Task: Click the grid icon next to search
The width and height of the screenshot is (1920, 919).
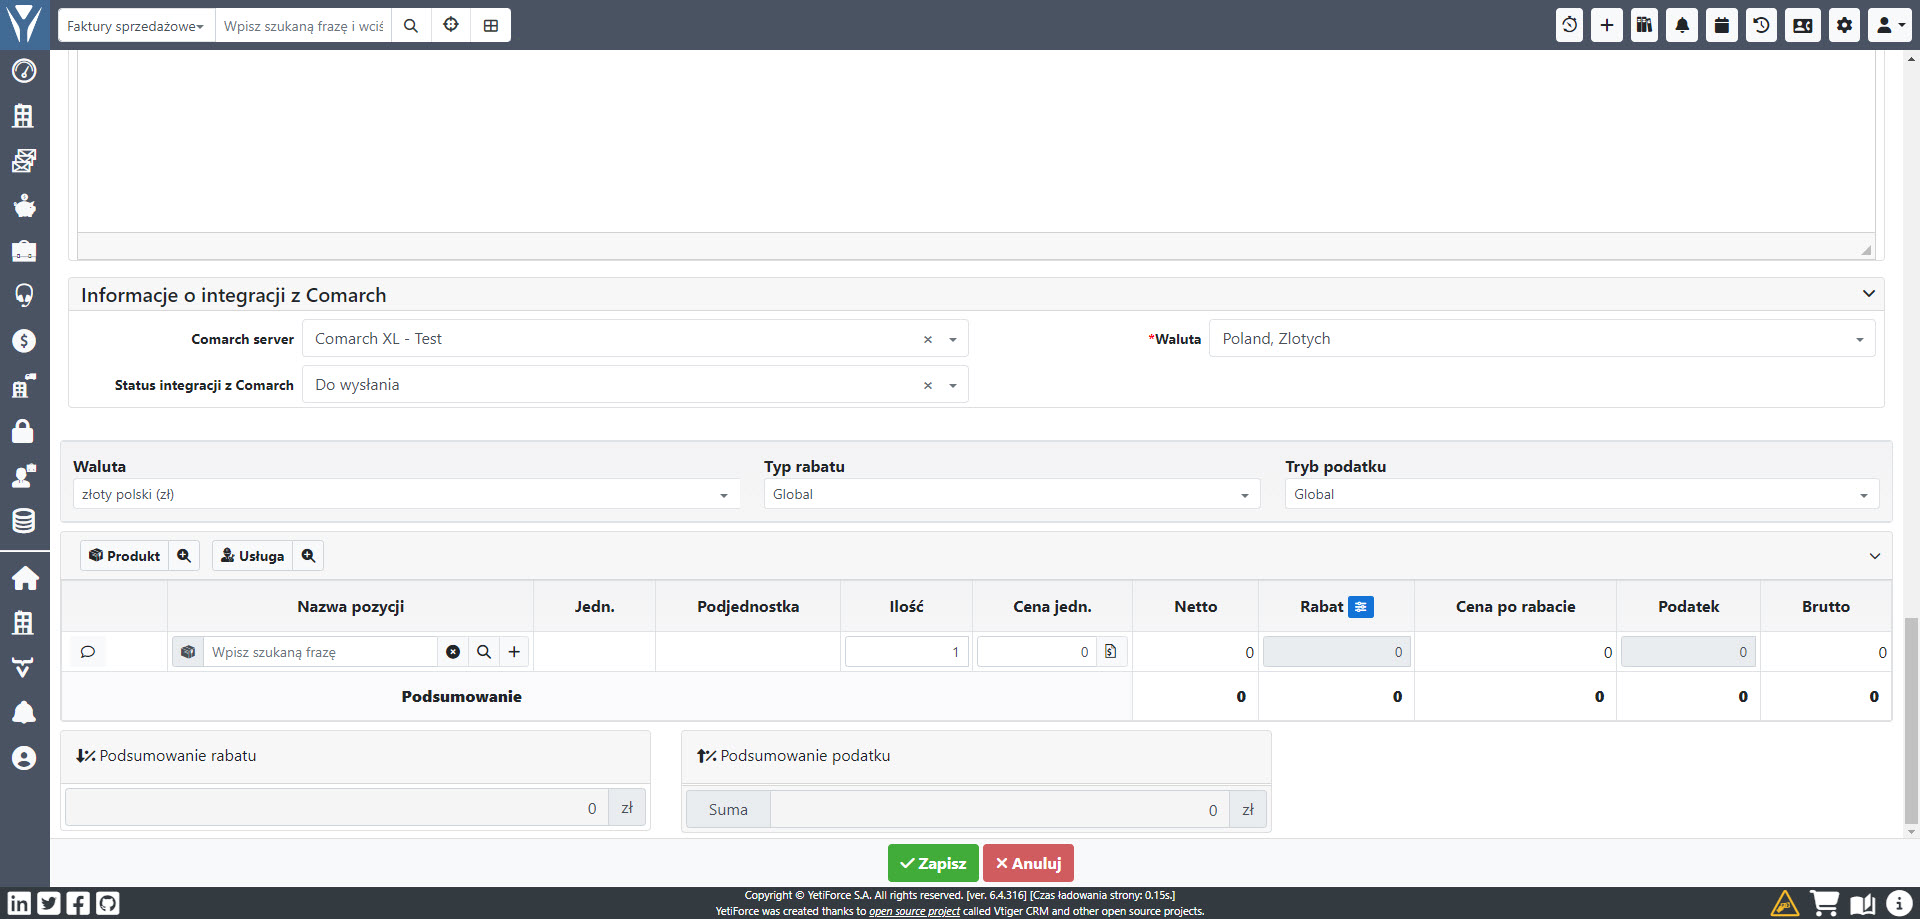Action: point(491,25)
